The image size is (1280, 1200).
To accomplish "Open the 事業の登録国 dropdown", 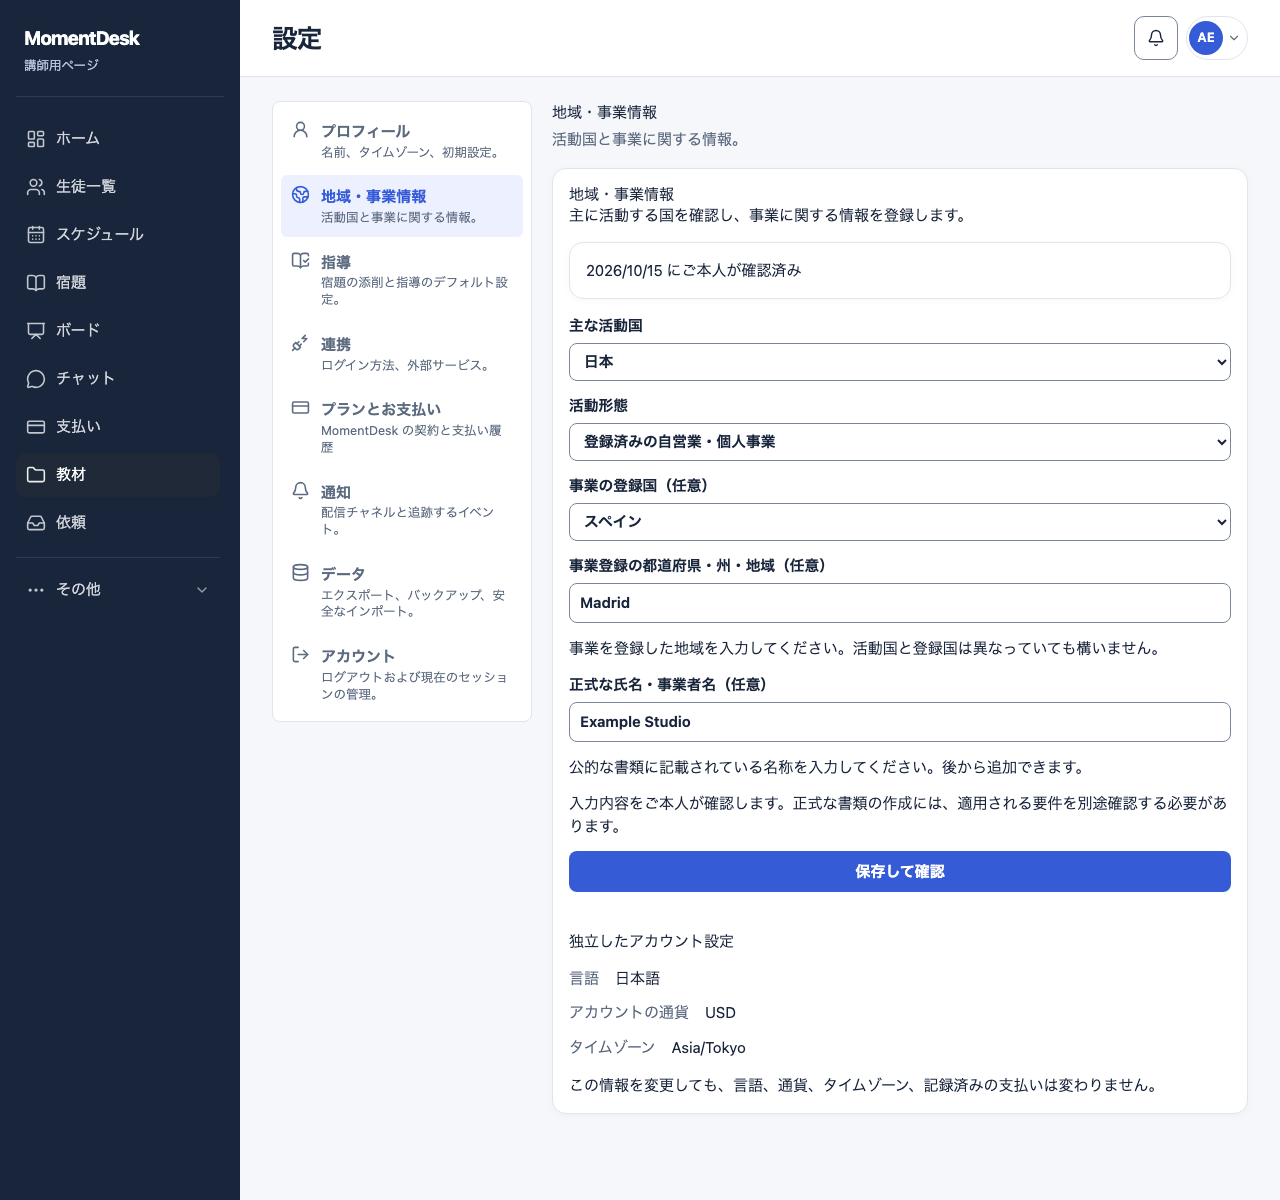I will (900, 522).
